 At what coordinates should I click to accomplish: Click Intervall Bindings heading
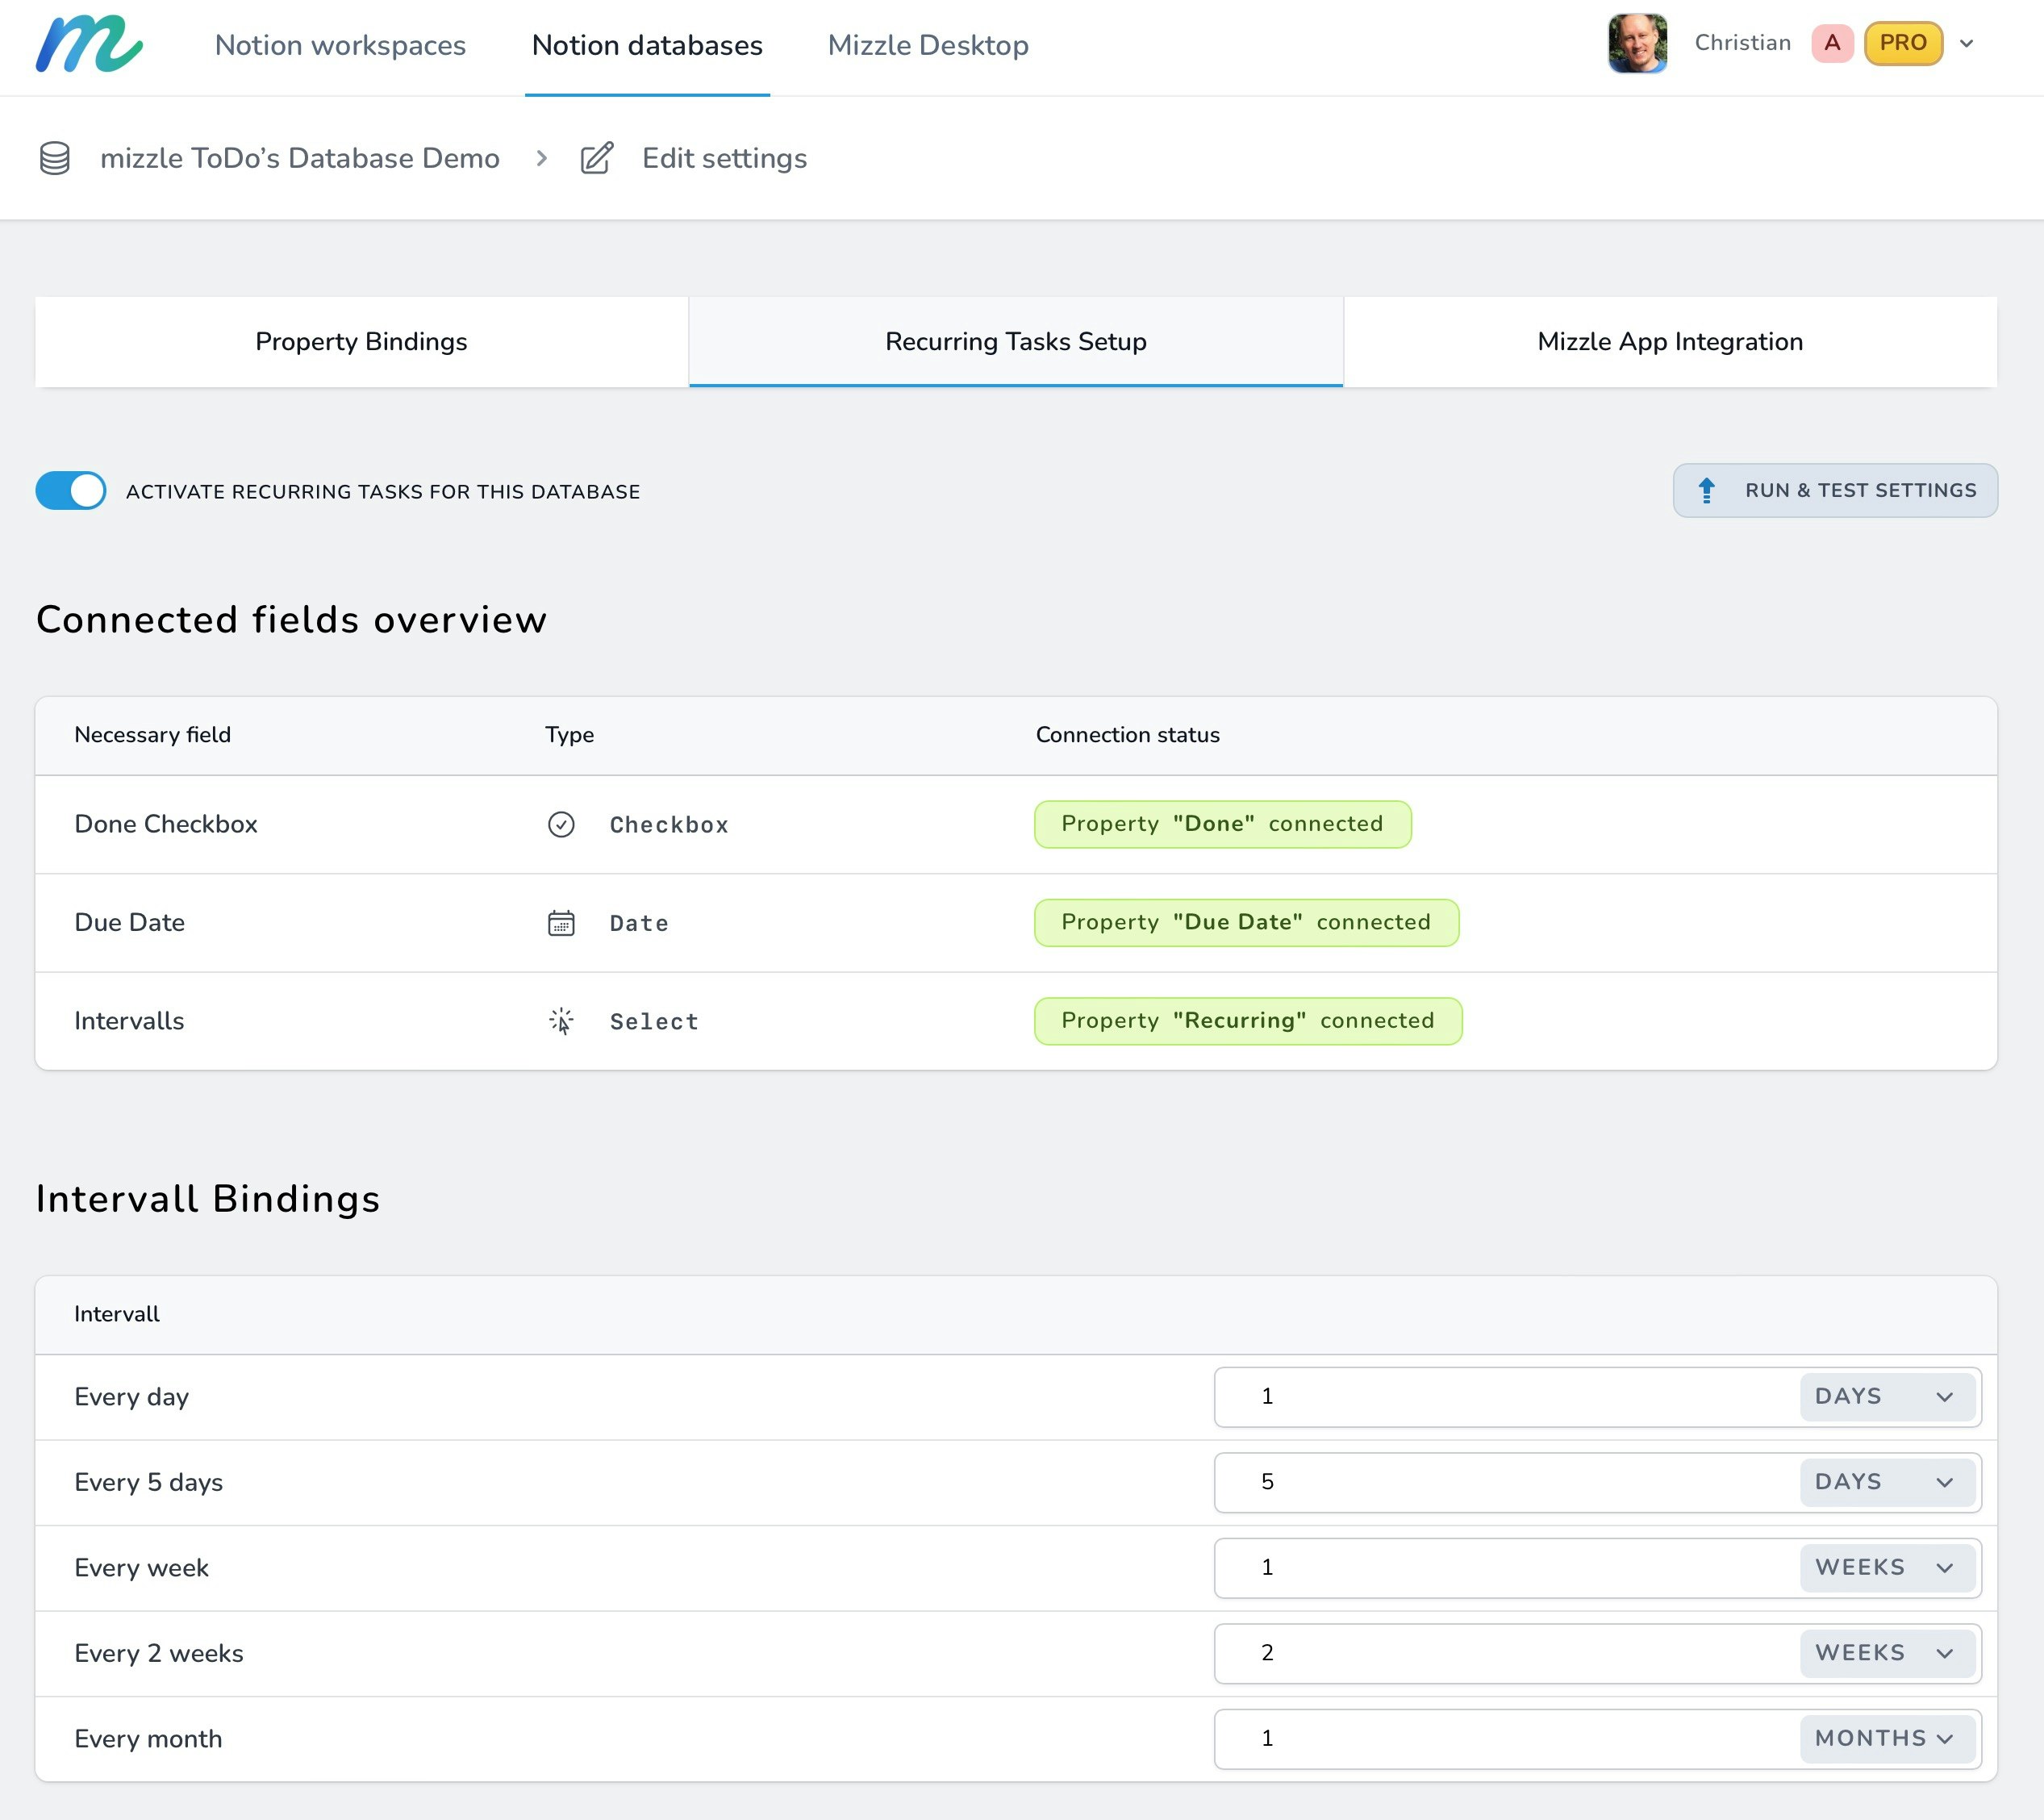click(x=208, y=1199)
